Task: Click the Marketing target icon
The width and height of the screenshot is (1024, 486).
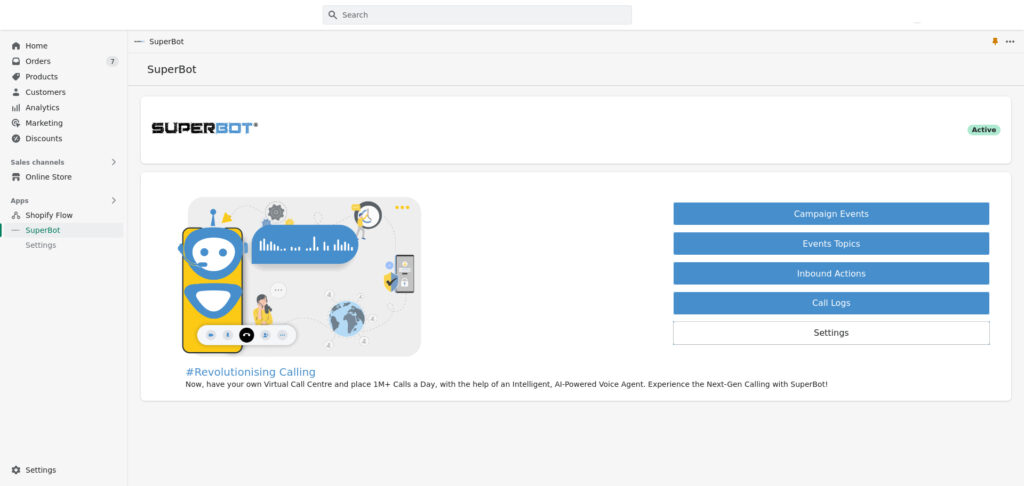Action: pos(16,123)
